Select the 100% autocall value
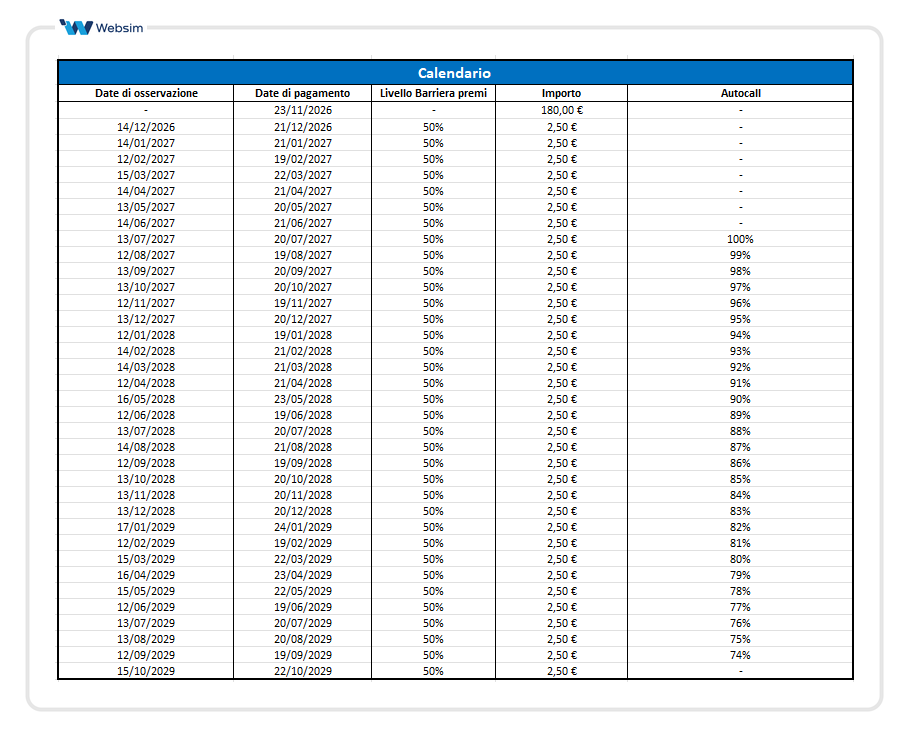Viewport: 909px width, 737px height. pos(740,239)
